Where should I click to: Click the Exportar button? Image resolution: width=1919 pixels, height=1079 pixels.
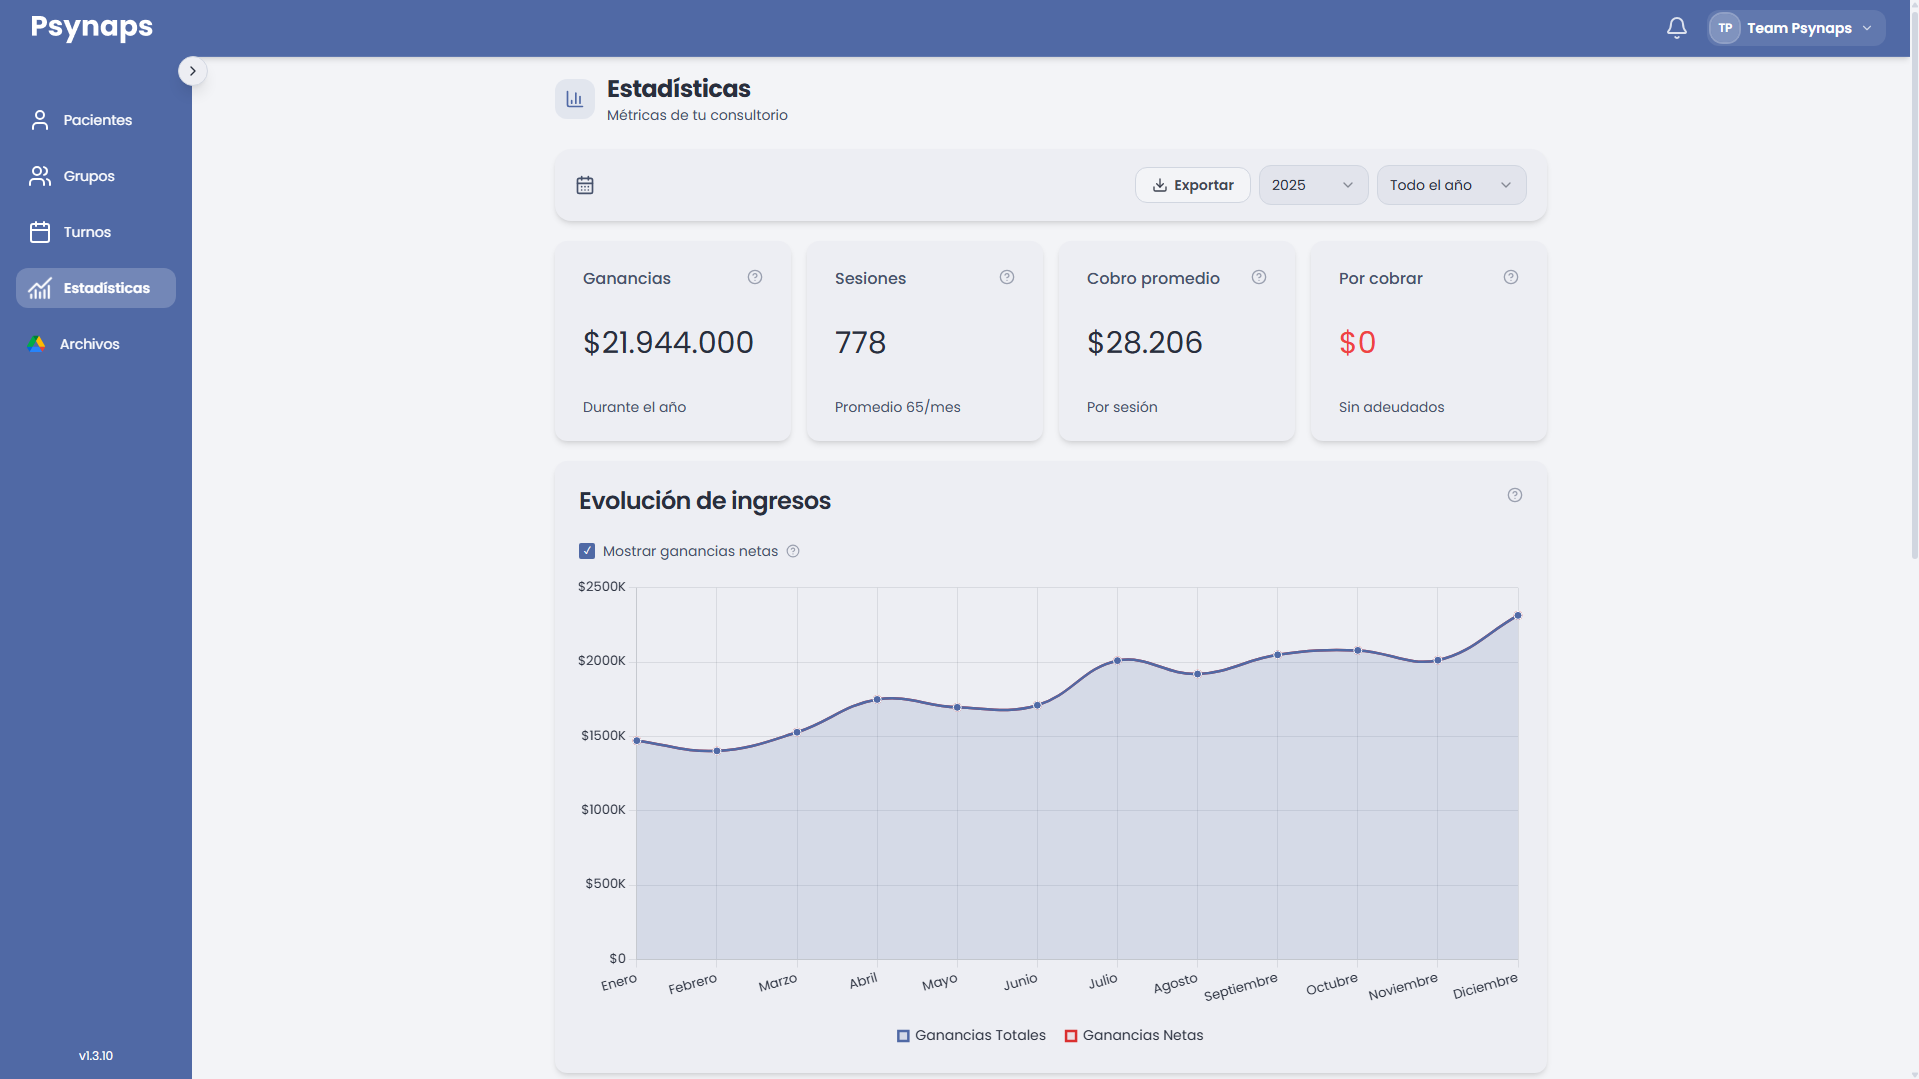(x=1192, y=185)
